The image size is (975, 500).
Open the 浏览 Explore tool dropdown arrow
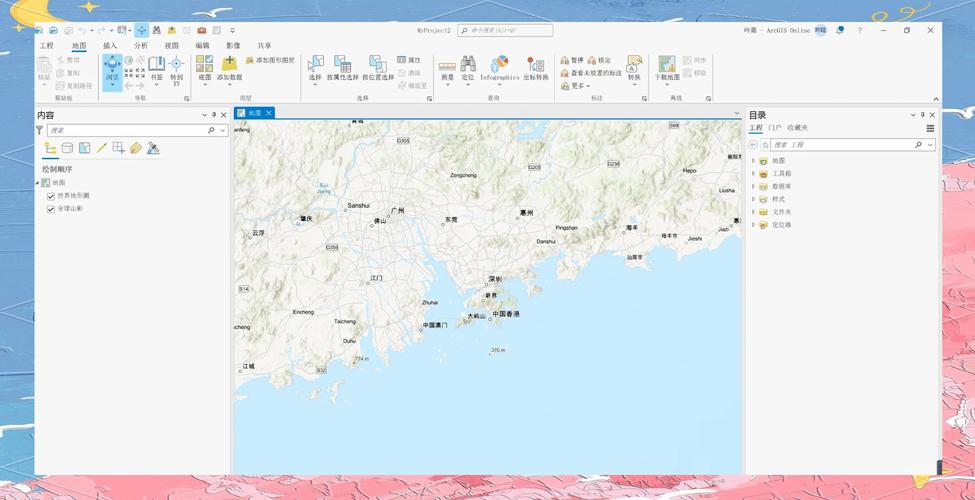pos(112,86)
